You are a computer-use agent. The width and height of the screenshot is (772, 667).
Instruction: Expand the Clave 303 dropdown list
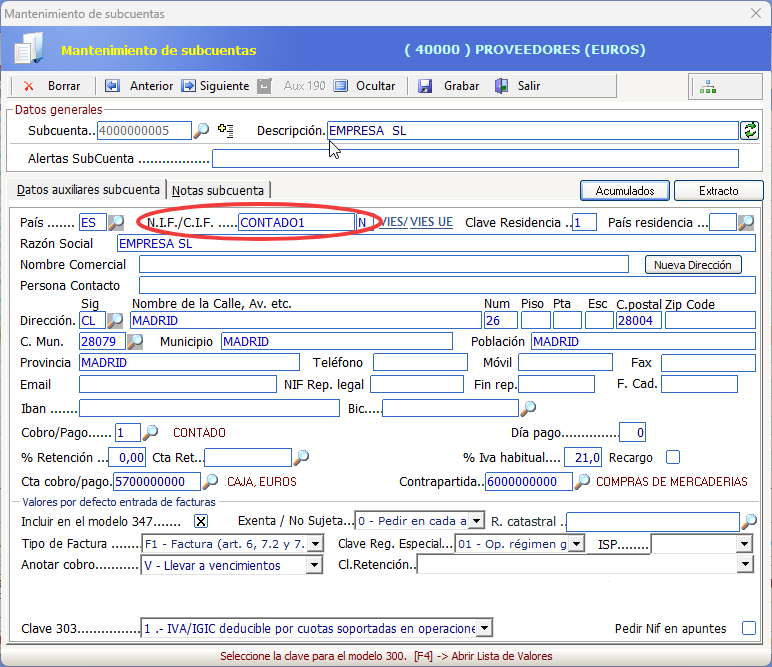click(484, 628)
